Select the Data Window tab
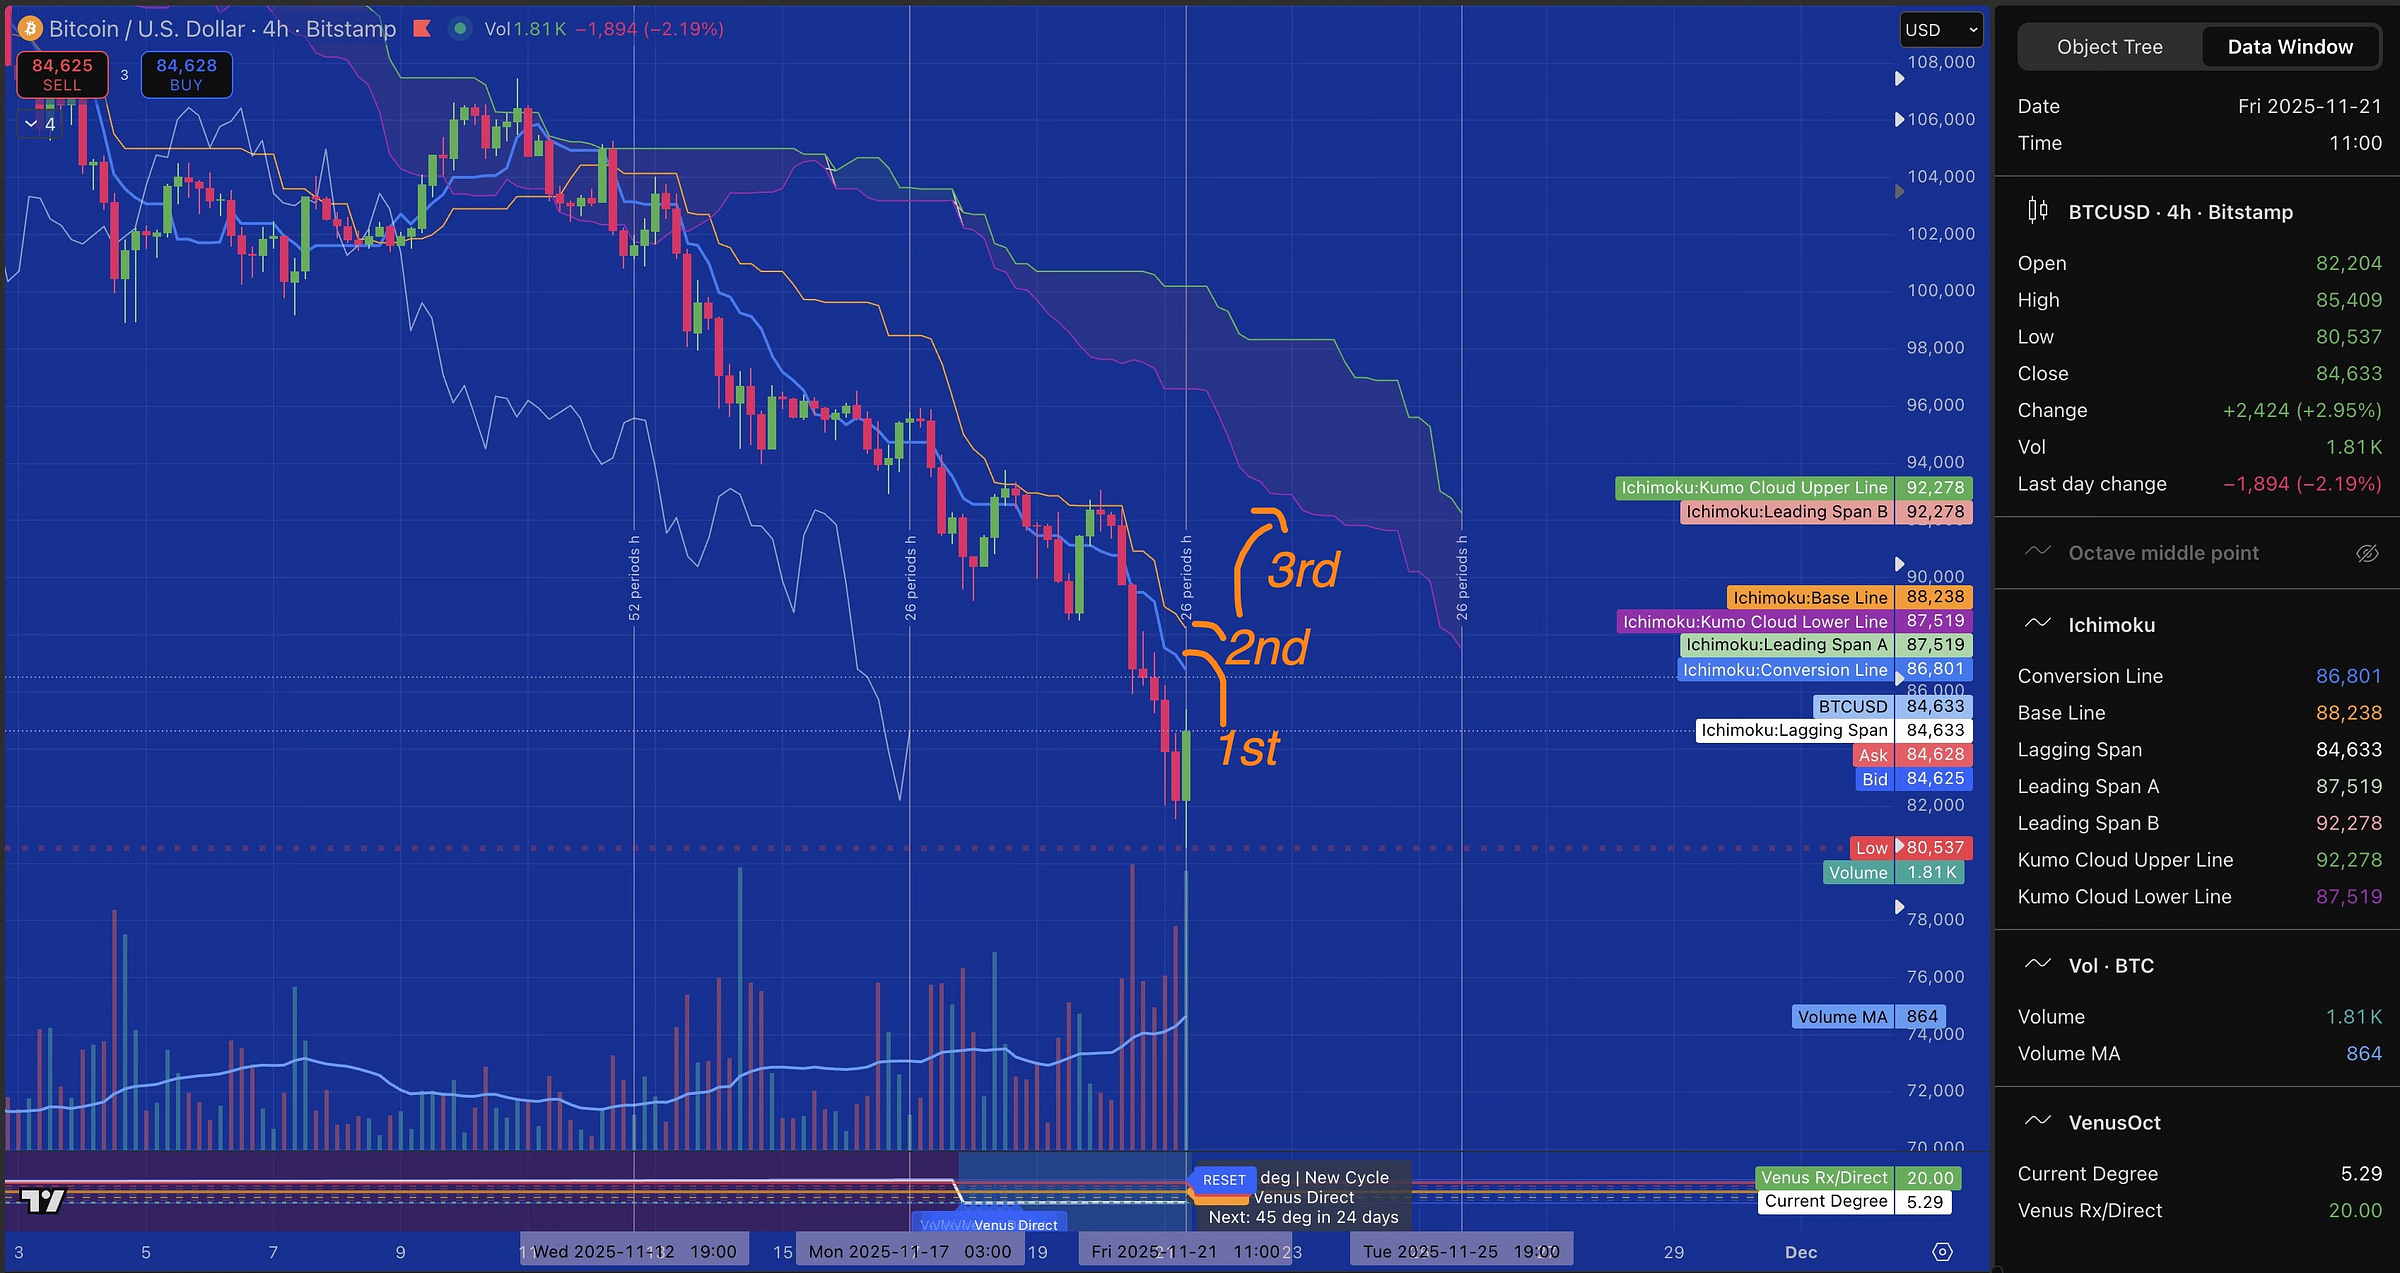This screenshot has width=2400, height=1273. (x=2289, y=47)
